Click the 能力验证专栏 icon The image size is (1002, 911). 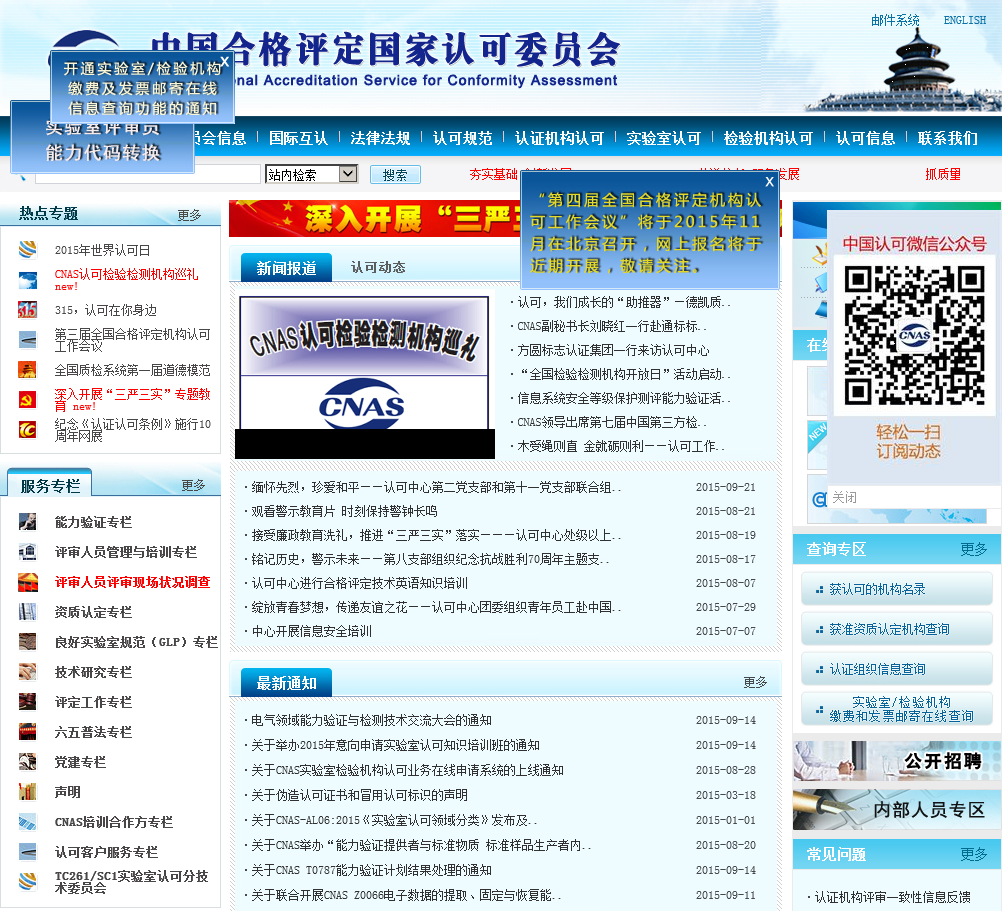(x=27, y=522)
